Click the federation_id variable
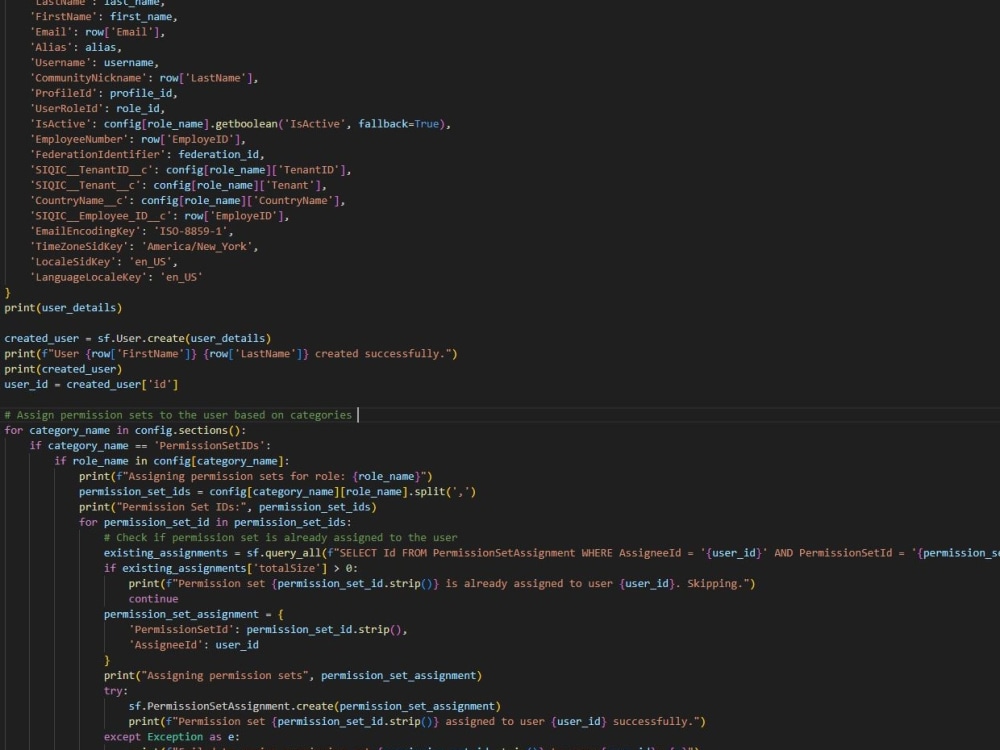 (219, 154)
